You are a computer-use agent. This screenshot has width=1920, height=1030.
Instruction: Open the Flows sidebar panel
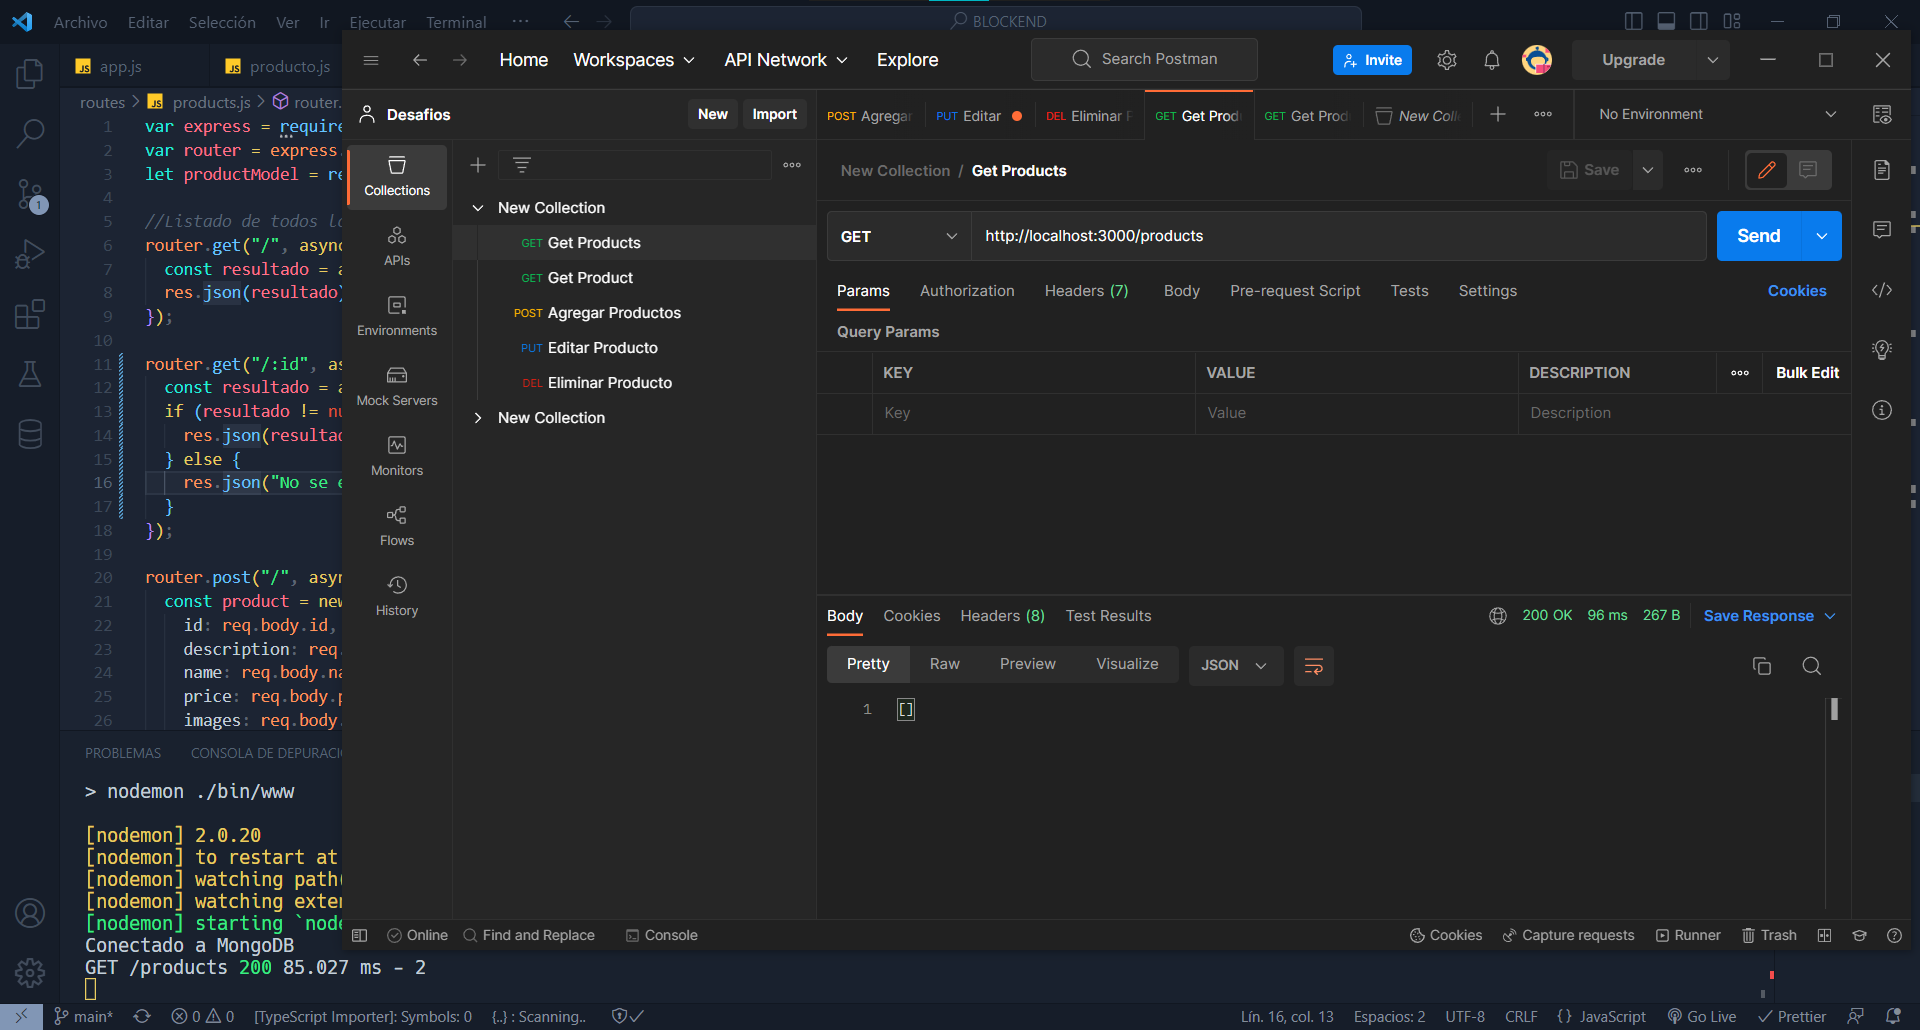coord(397,525)
